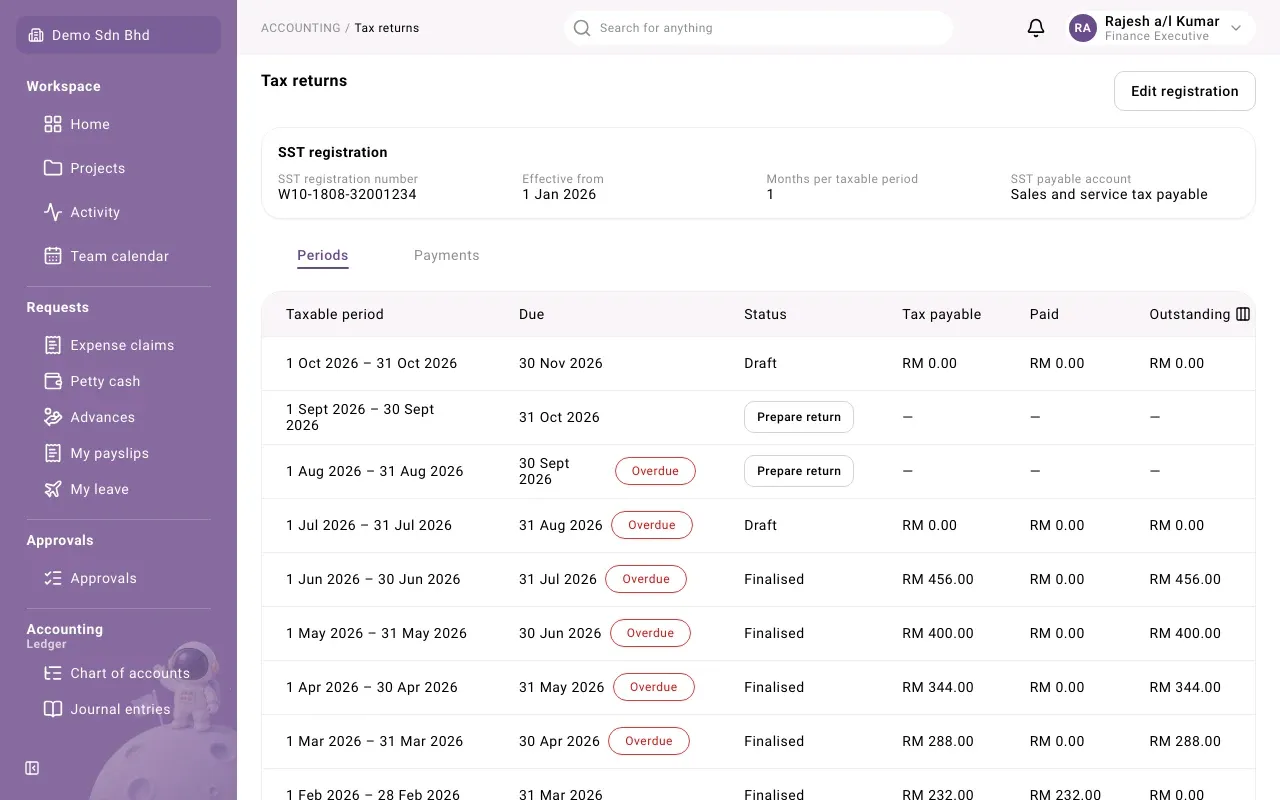Open the Activity pulse icon

53,212
